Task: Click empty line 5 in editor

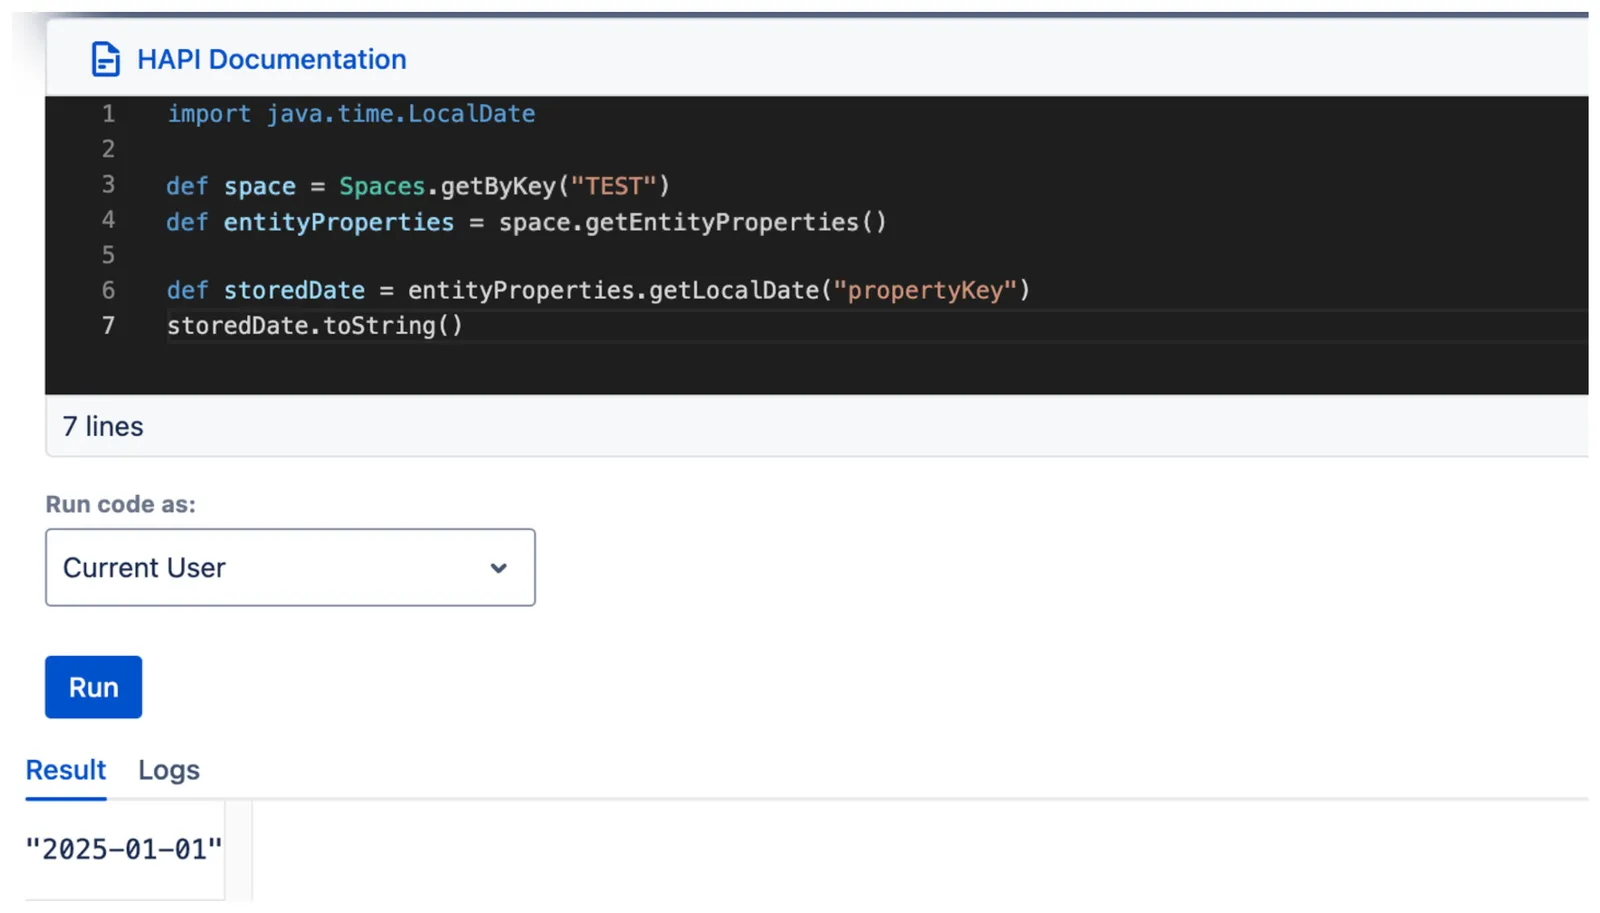Action: [x=870, y=255]
